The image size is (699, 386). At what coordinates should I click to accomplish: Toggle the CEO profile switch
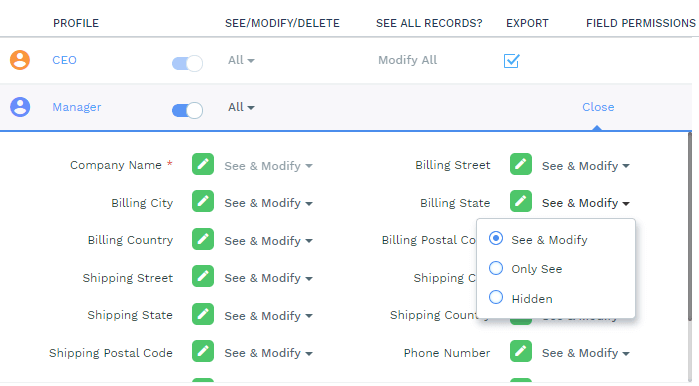187,63
